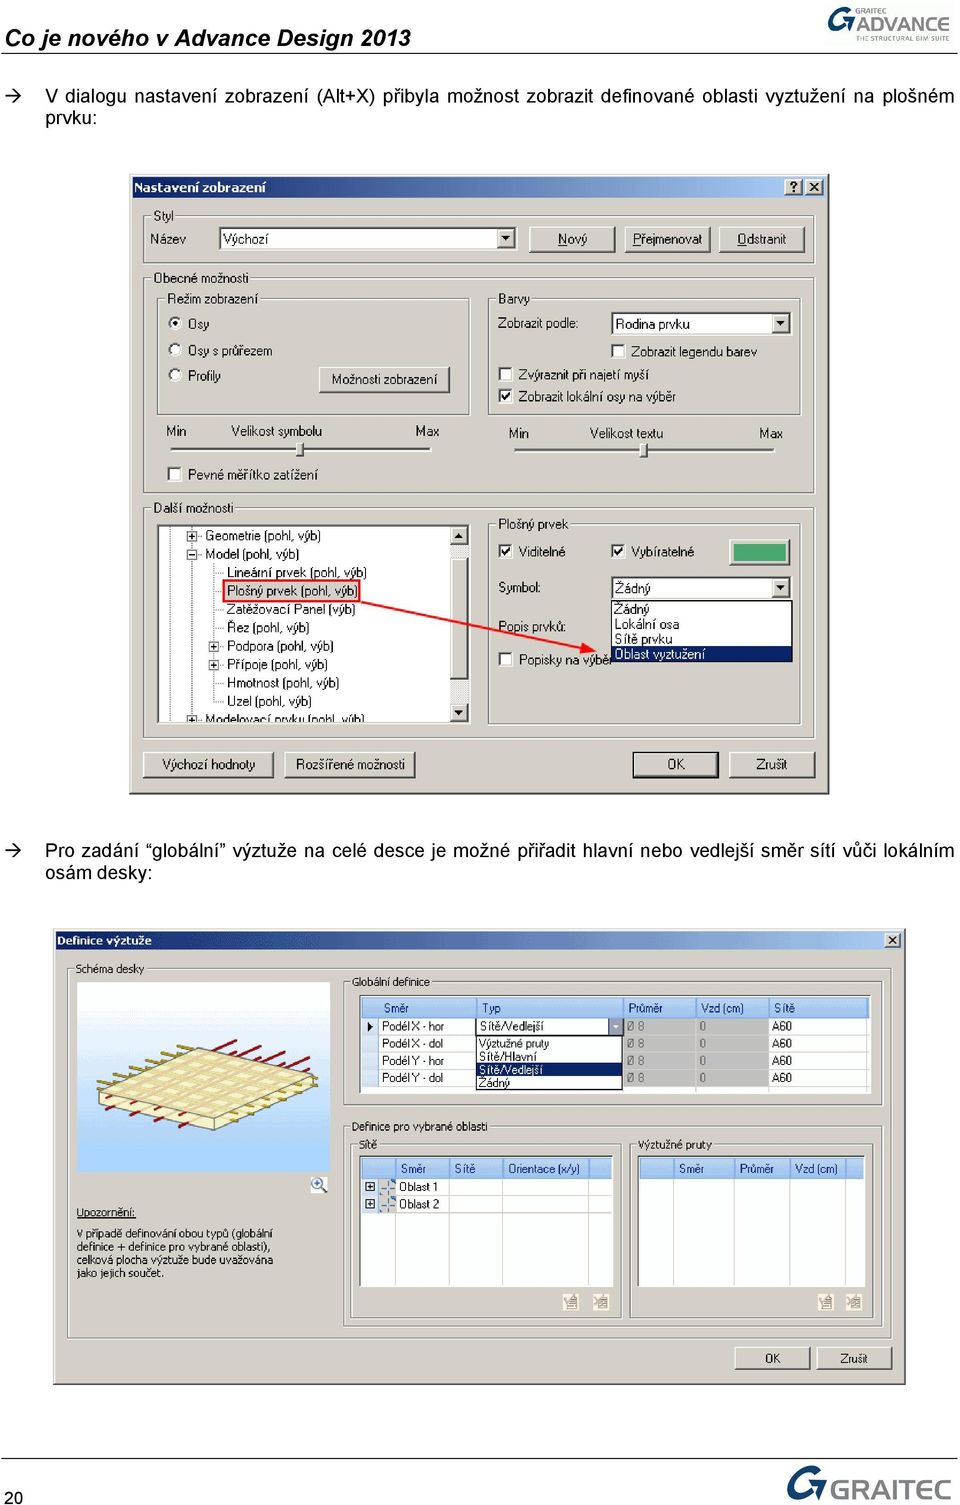Toggle Zobrazit legendu barev checkbox
The width and height of the screenshot is (960, 1505).
click(x=618, y=351)
